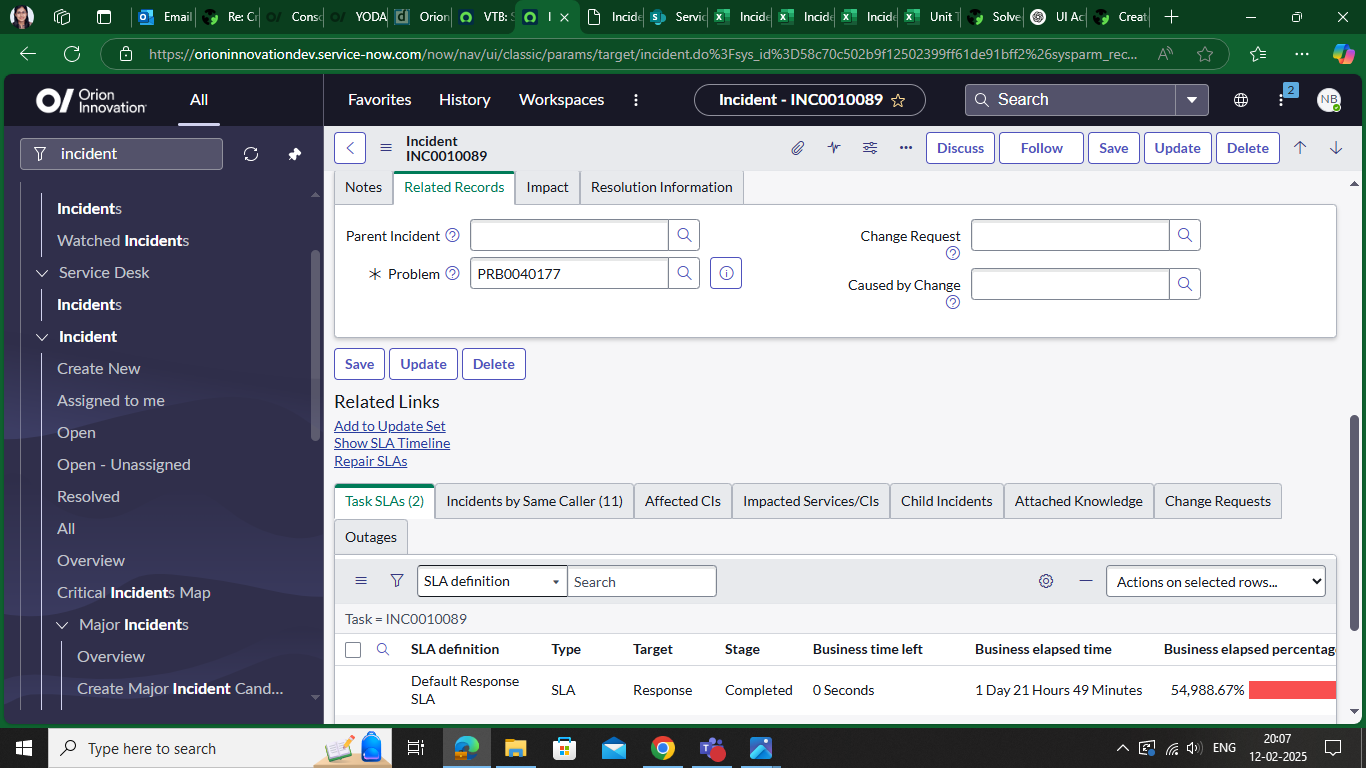Open the user avatar NB menu
The image size is (1366, 768).
point(1328,100)
